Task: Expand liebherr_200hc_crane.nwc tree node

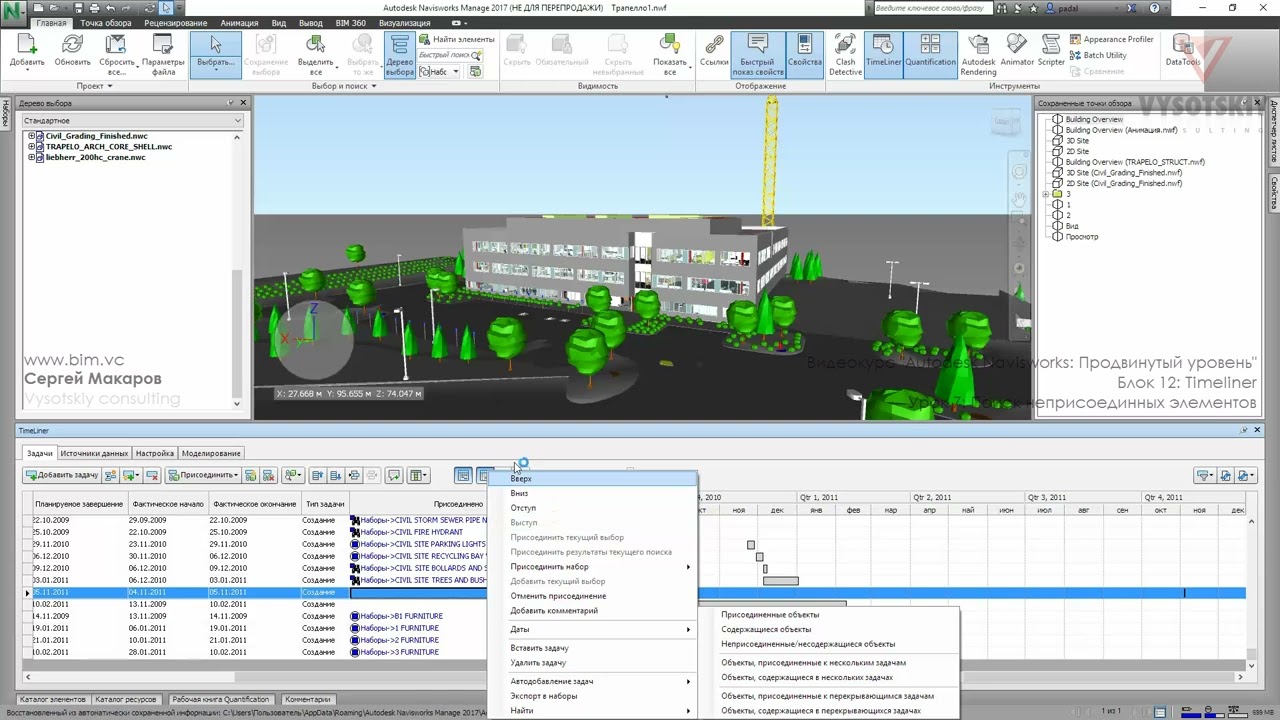Action: pyautogui.click(x=31, y=157)
